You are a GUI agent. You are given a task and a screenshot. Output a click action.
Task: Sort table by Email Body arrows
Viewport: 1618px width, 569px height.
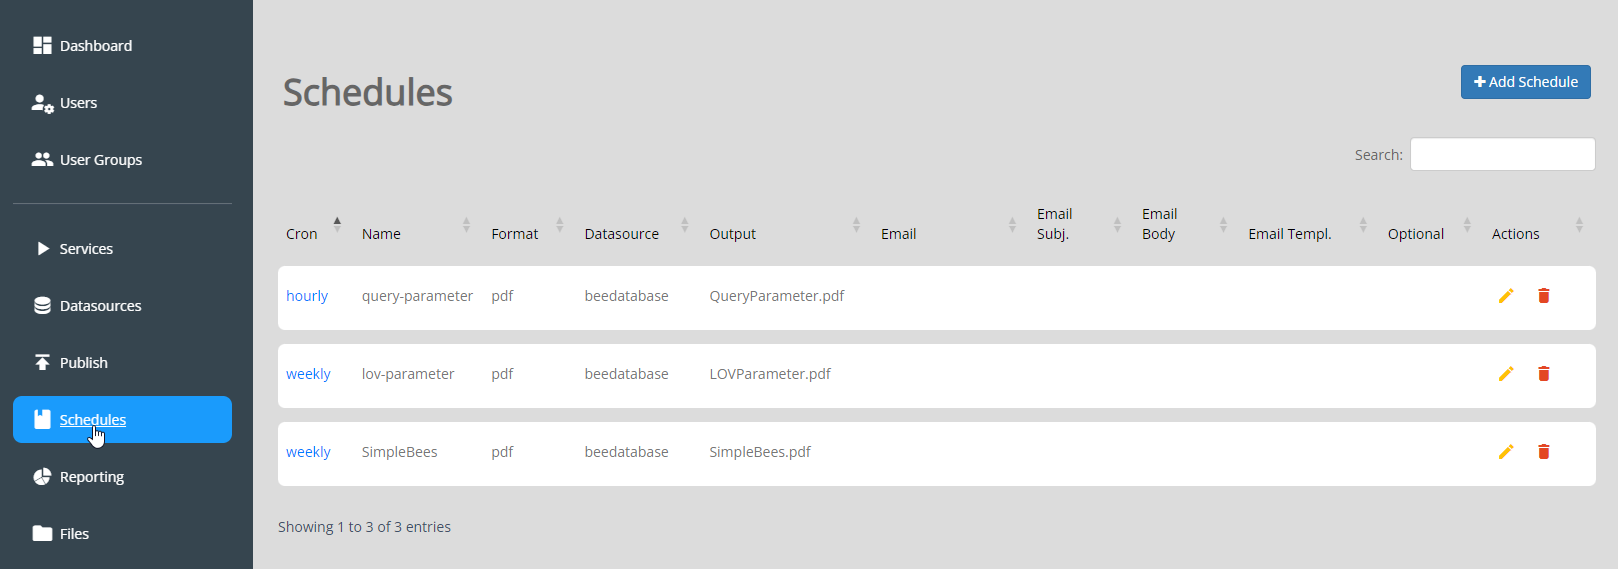(1223, 225)
